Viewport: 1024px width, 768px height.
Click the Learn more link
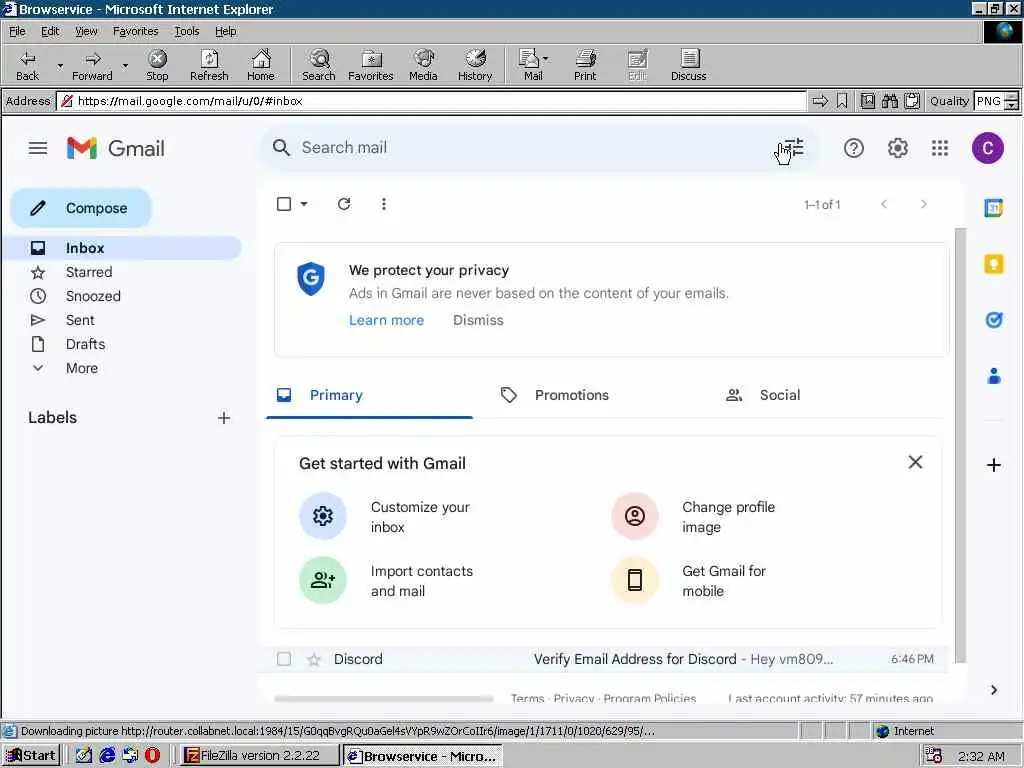pos(386,320)
